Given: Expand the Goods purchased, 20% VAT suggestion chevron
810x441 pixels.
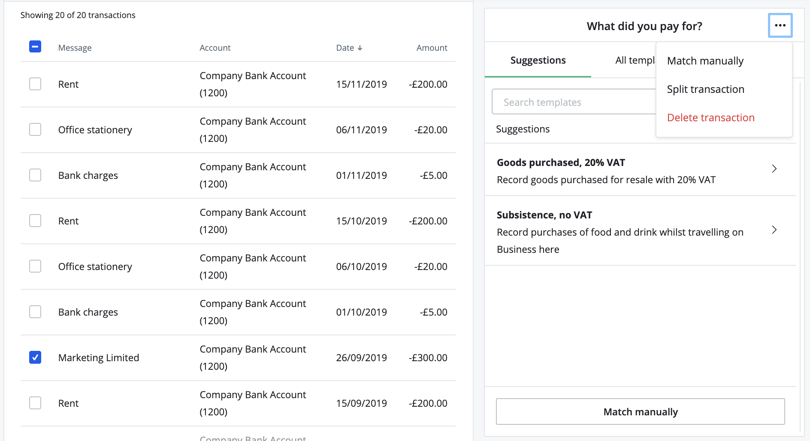Looking at the screenshot, I should [x=774, y=169].
